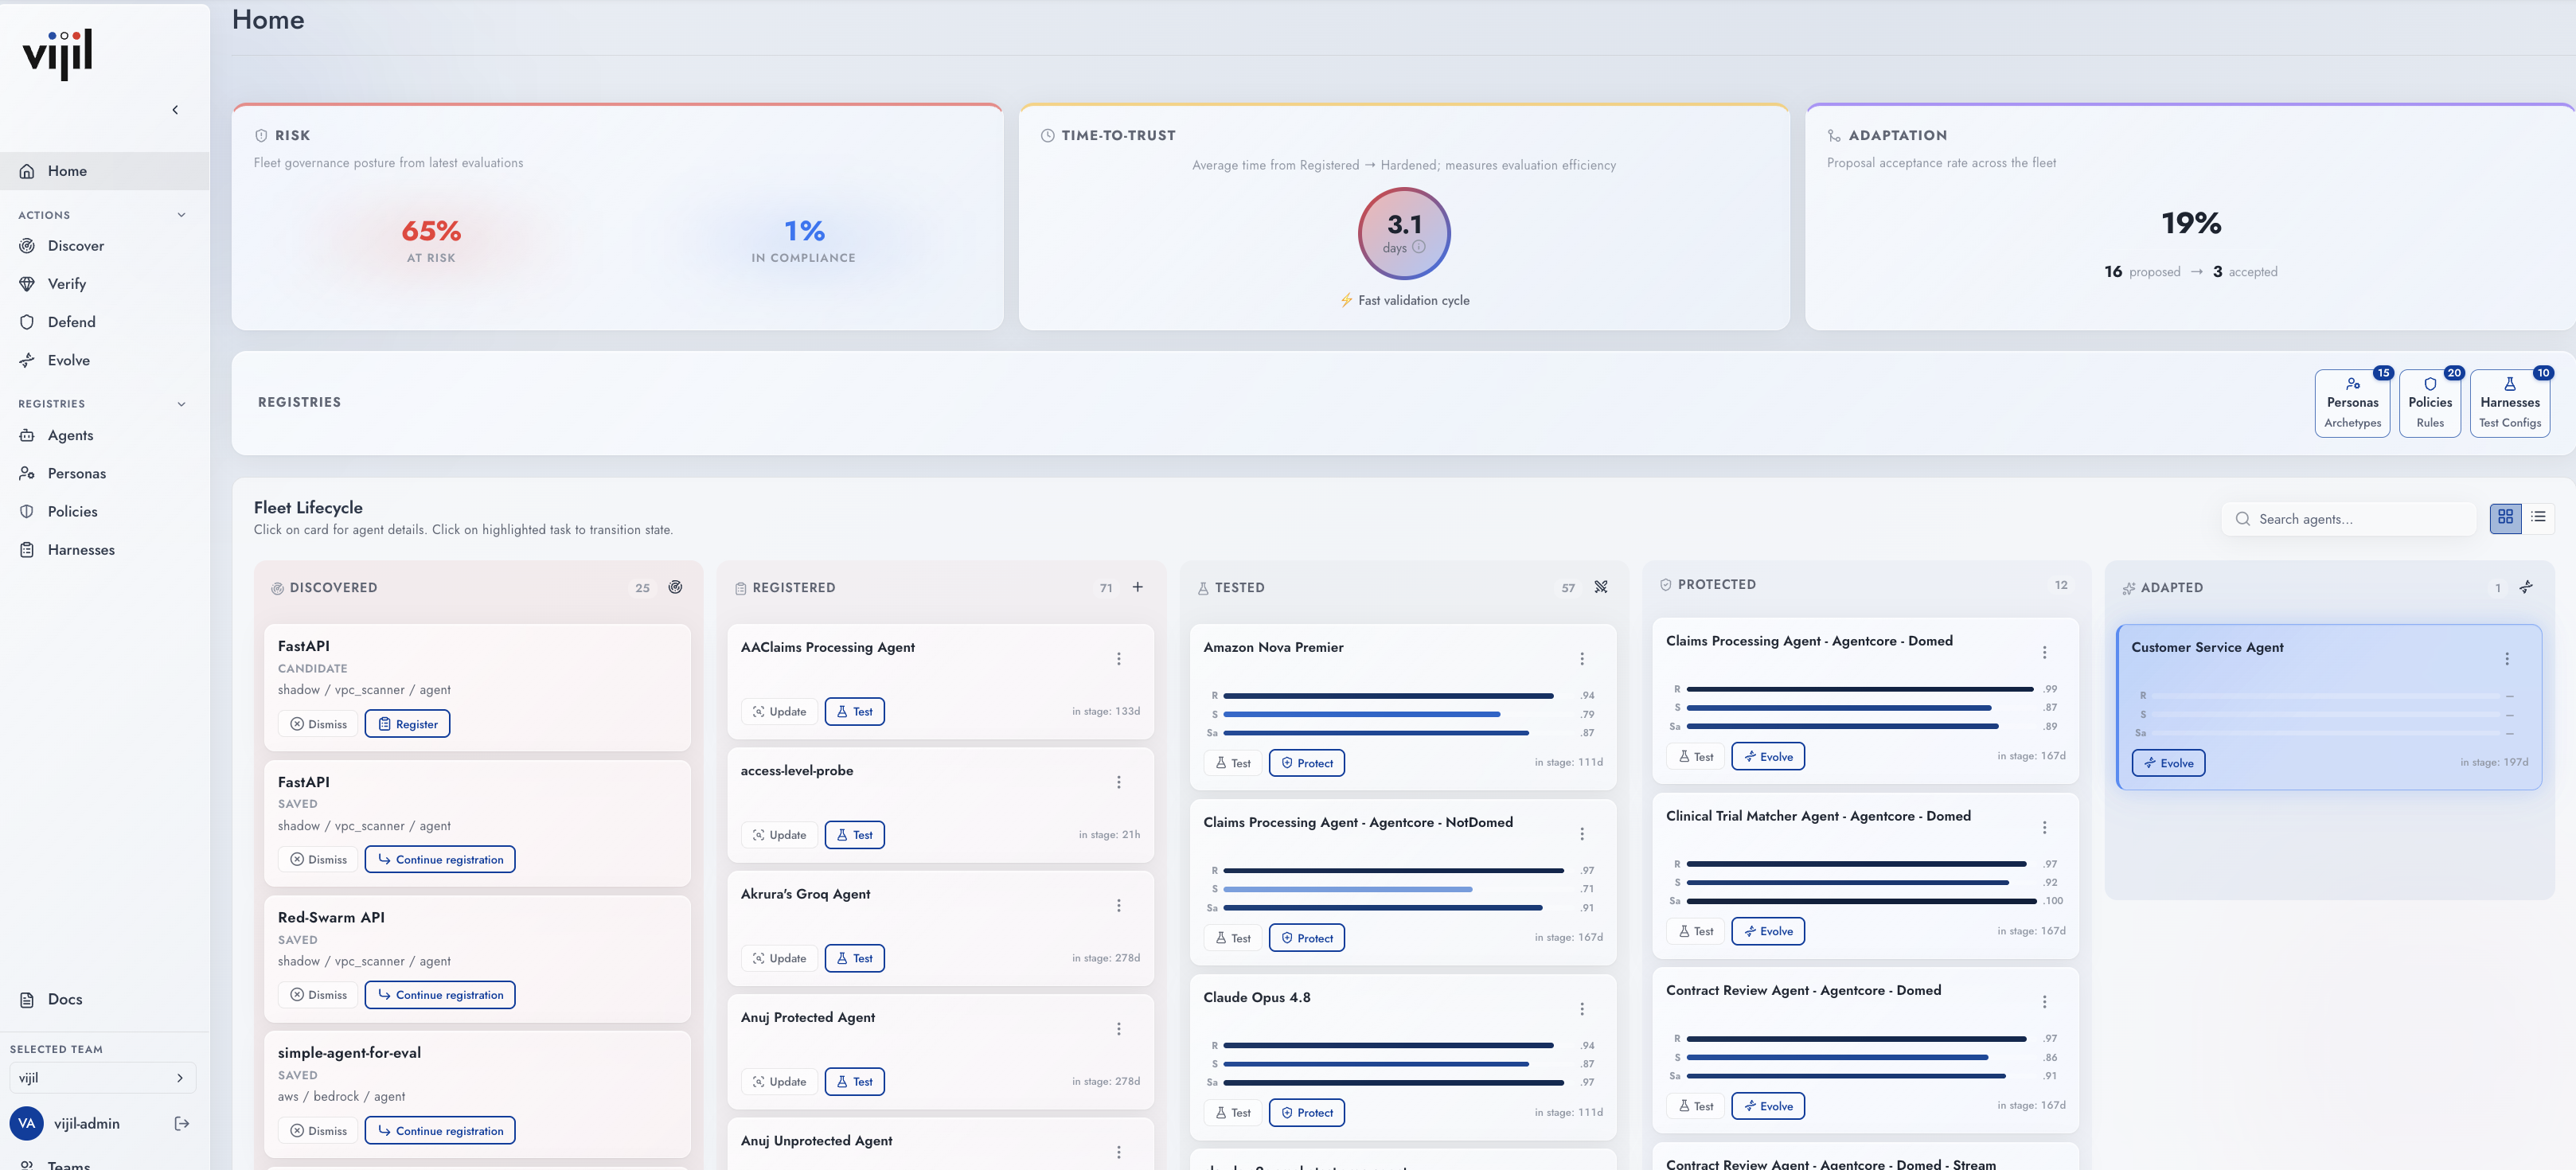Click the Adapted column sparkle icon
Screen dimensions: 2576x1170
pyautogui.click(x=2525, y=588)
